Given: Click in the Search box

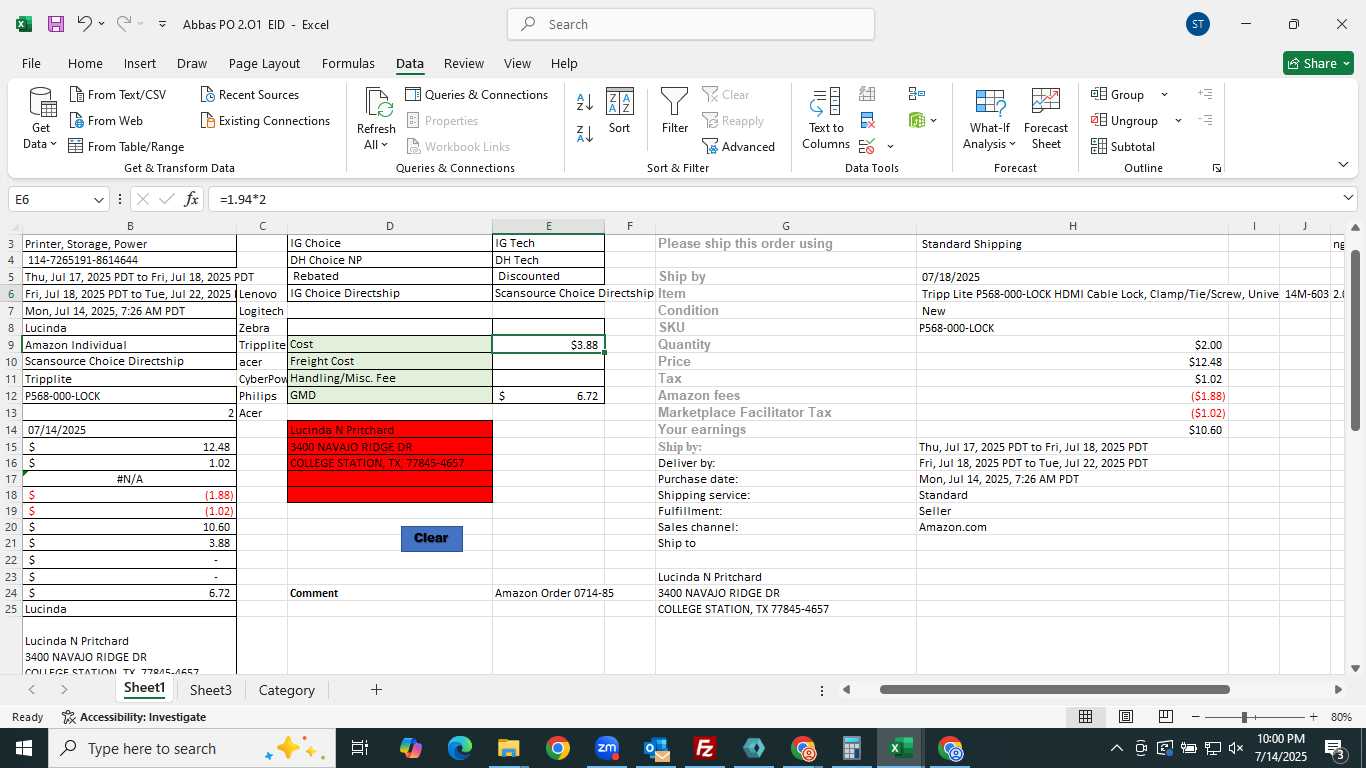Looking at the screenshot, I should click(x=691, y=24).
